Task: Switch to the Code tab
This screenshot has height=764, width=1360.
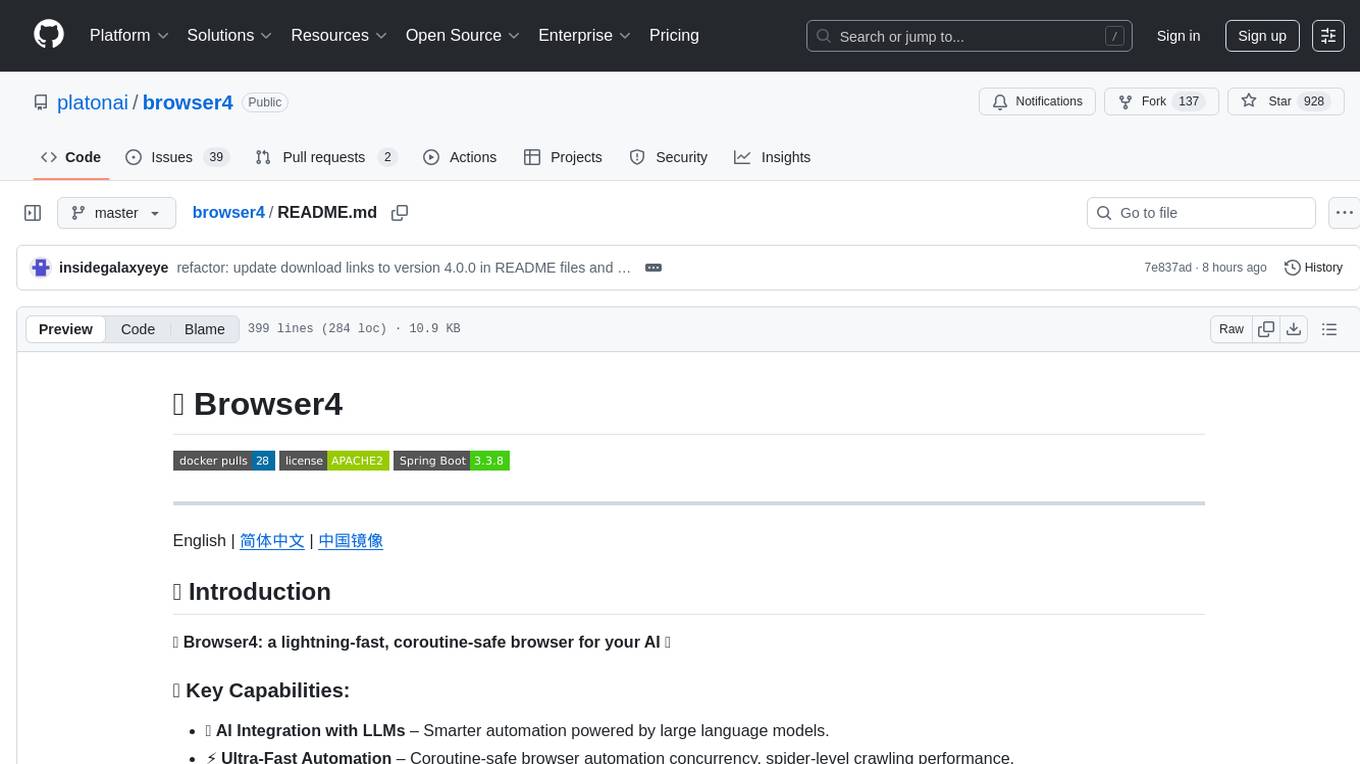Action: point(71,157)
